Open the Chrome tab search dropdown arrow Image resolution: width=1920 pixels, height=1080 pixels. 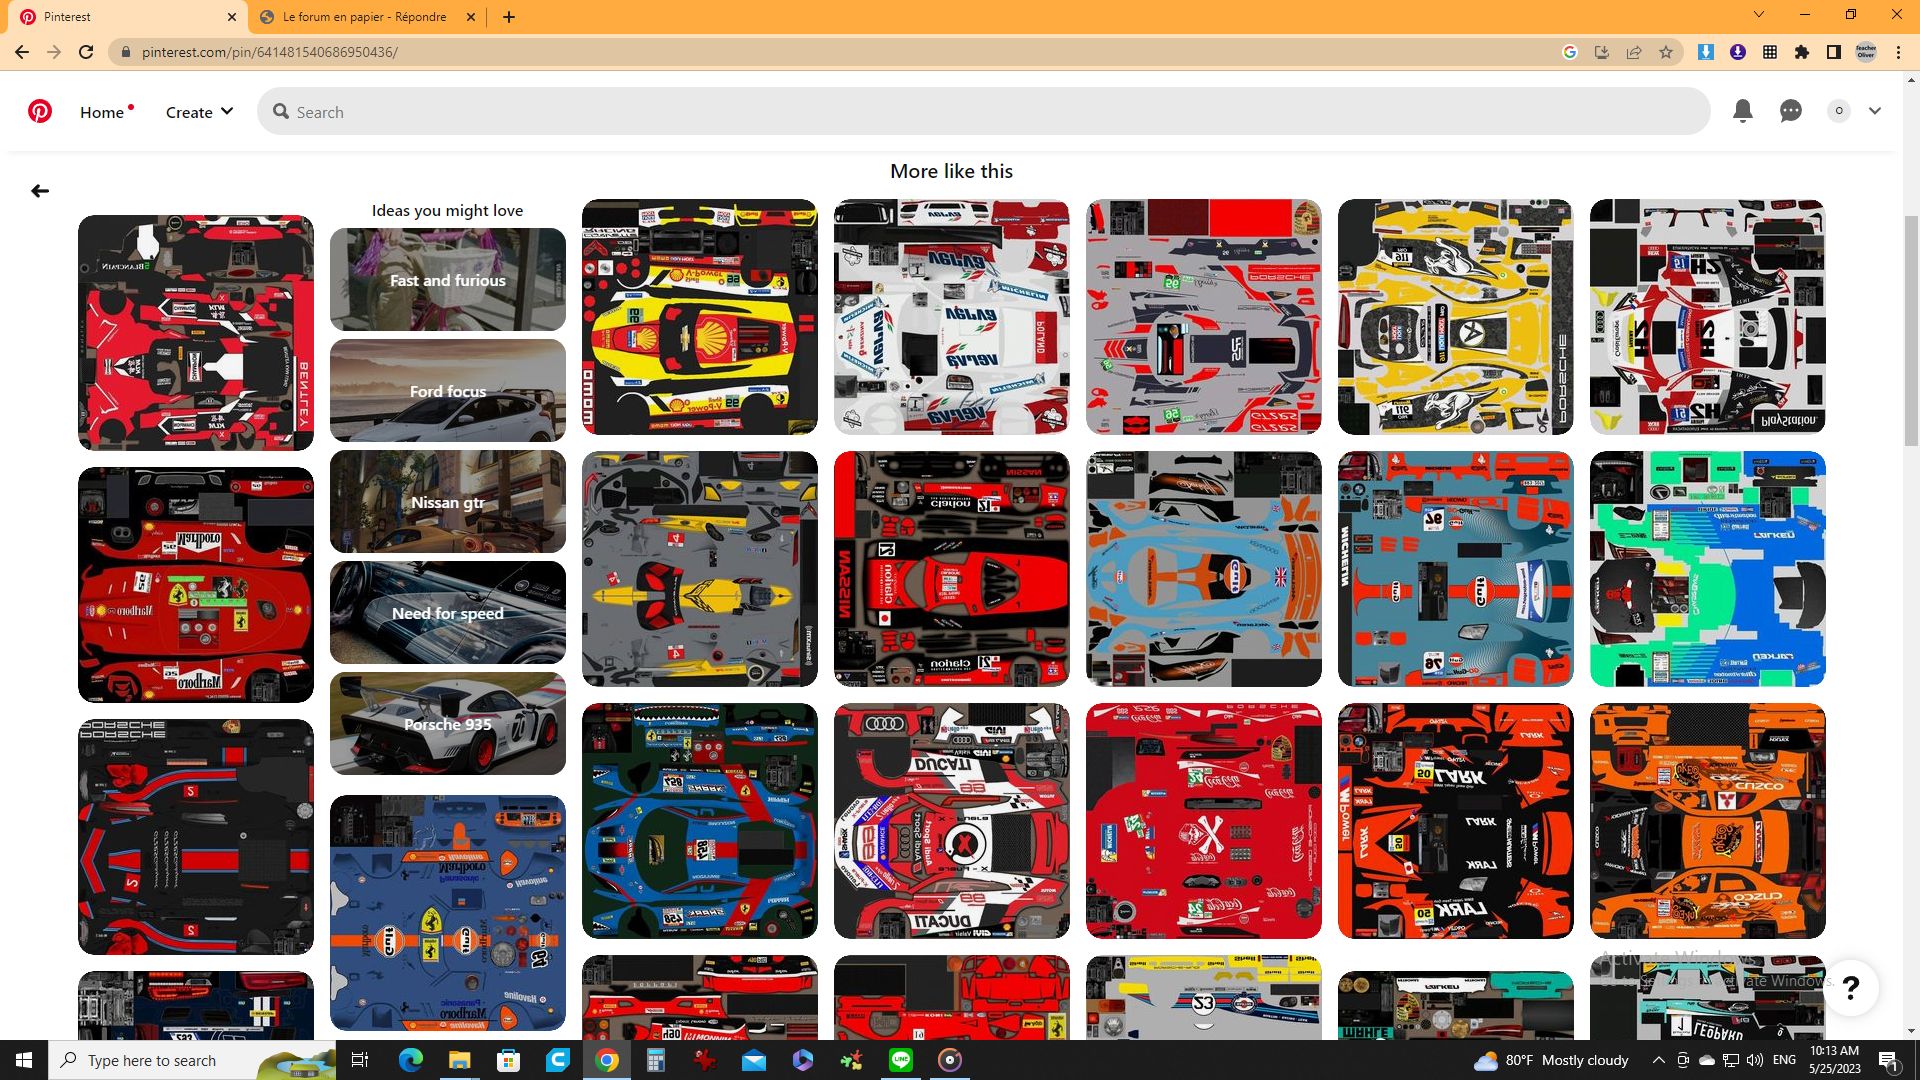(x=1758, y=15)
